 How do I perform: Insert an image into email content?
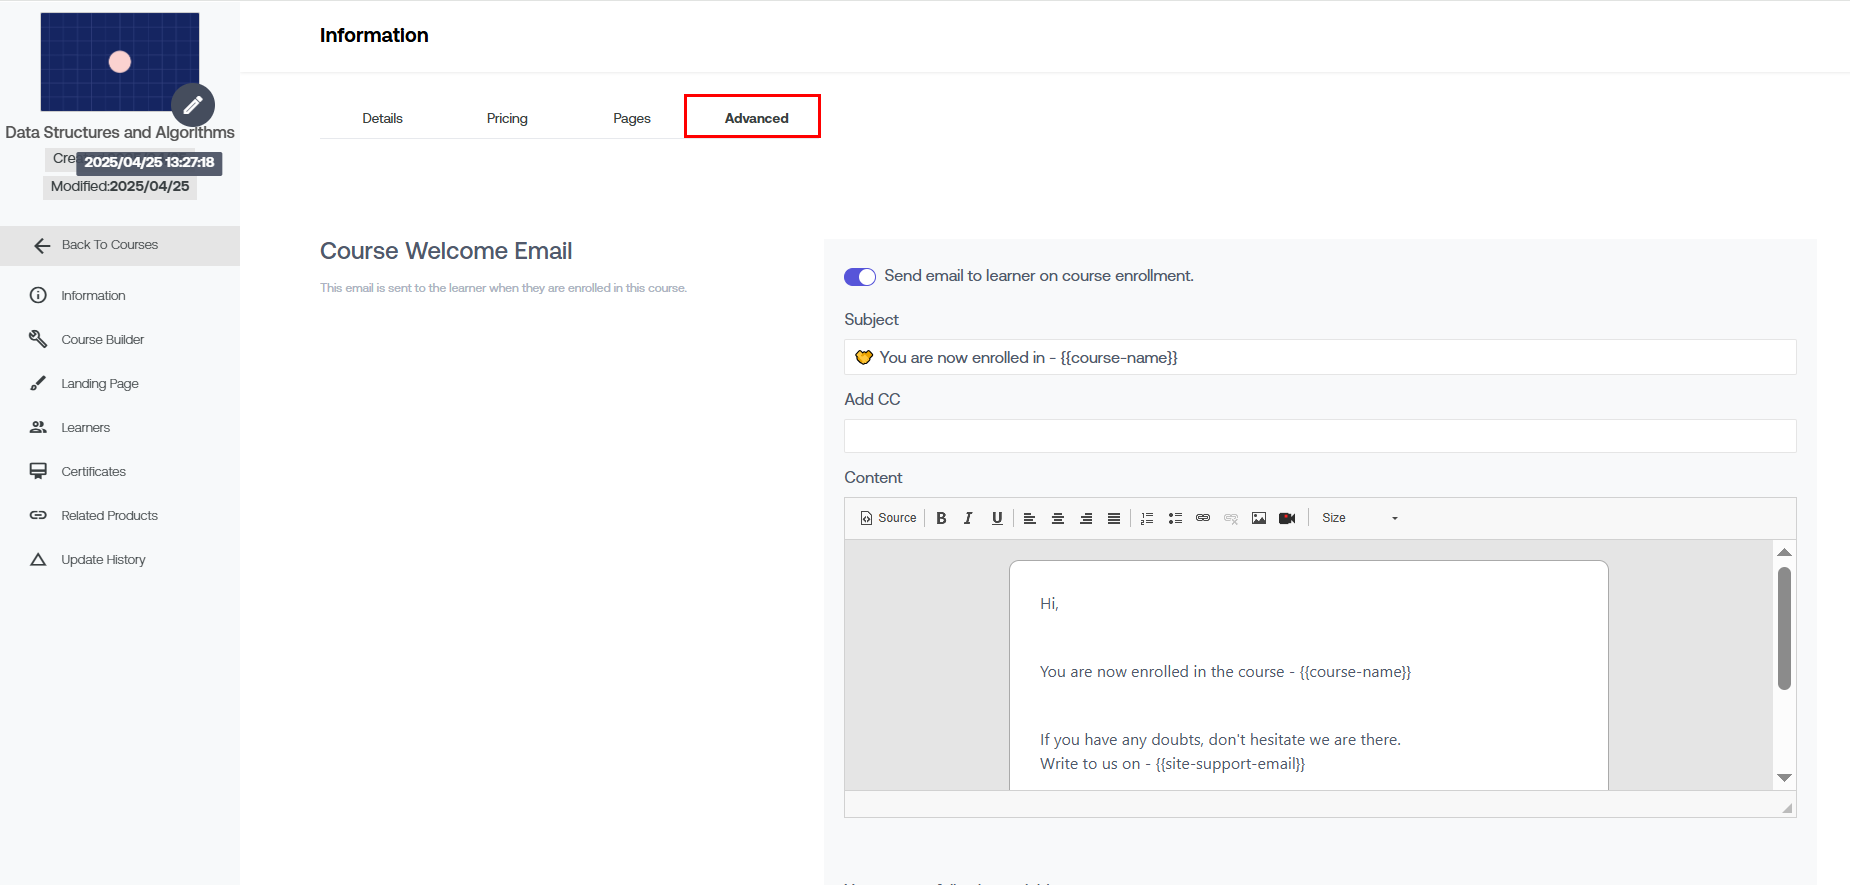pyautogui.click(x=1259, y=518)
